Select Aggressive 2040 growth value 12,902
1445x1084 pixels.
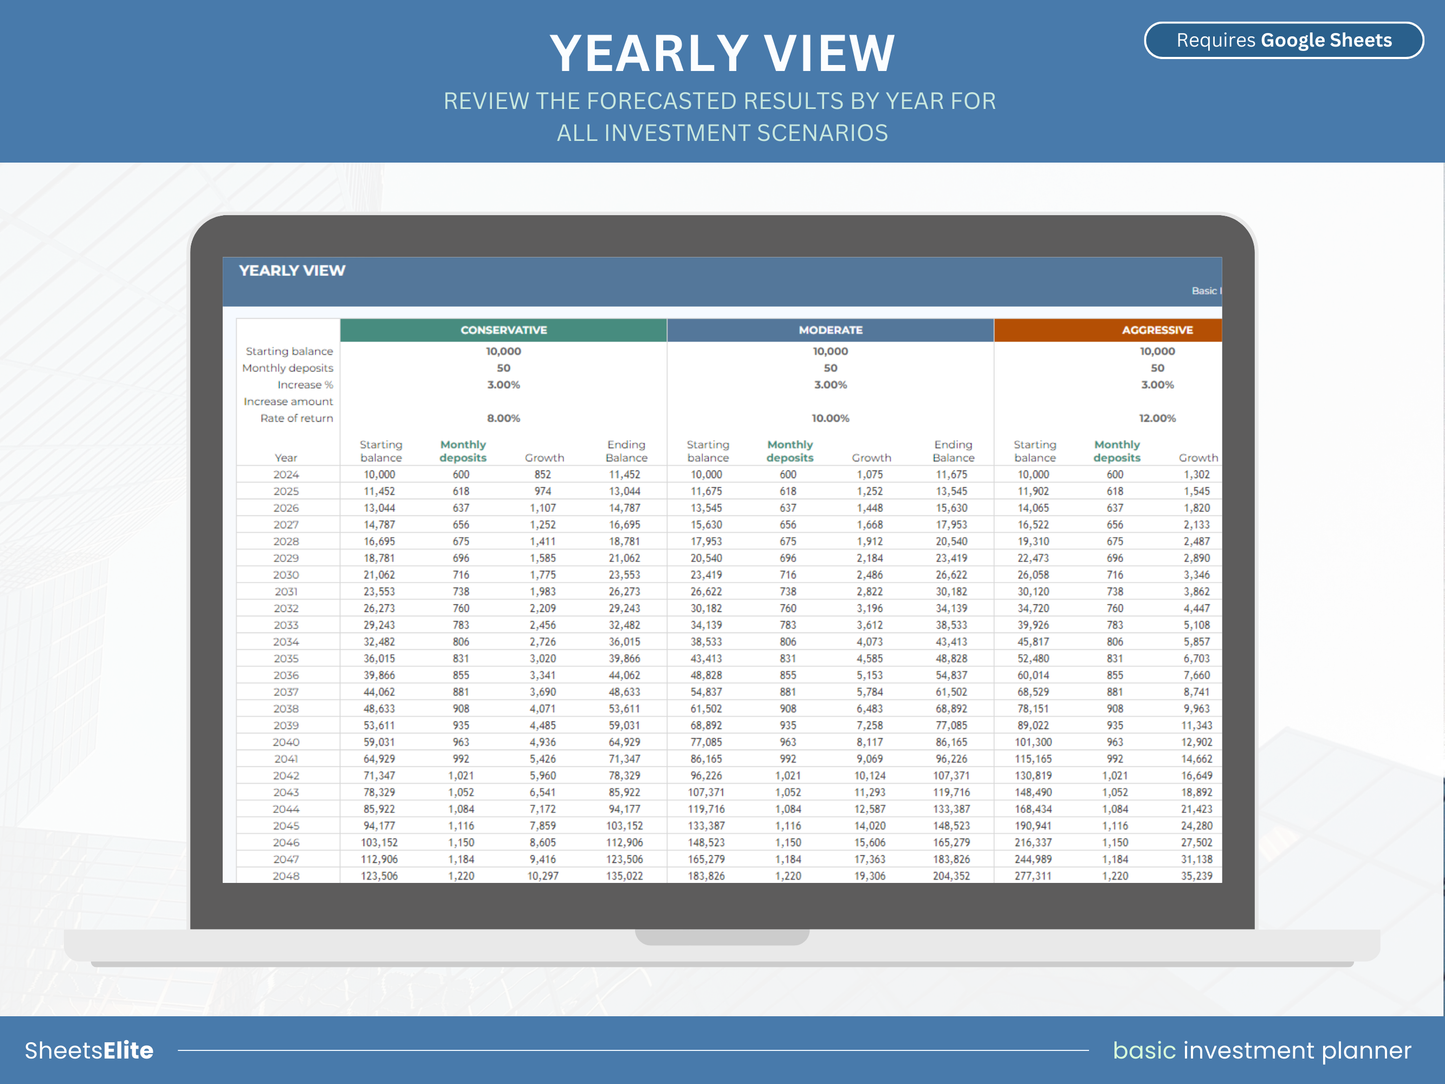[x=1196, y=742]
